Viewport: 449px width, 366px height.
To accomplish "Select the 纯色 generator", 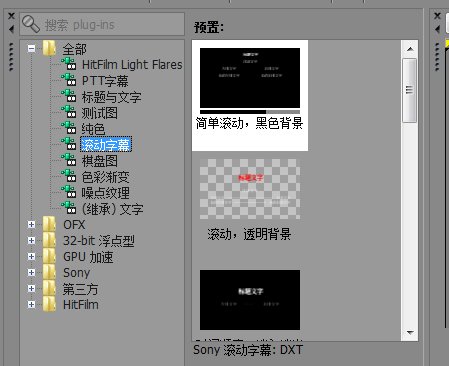I will click(93, 129).
